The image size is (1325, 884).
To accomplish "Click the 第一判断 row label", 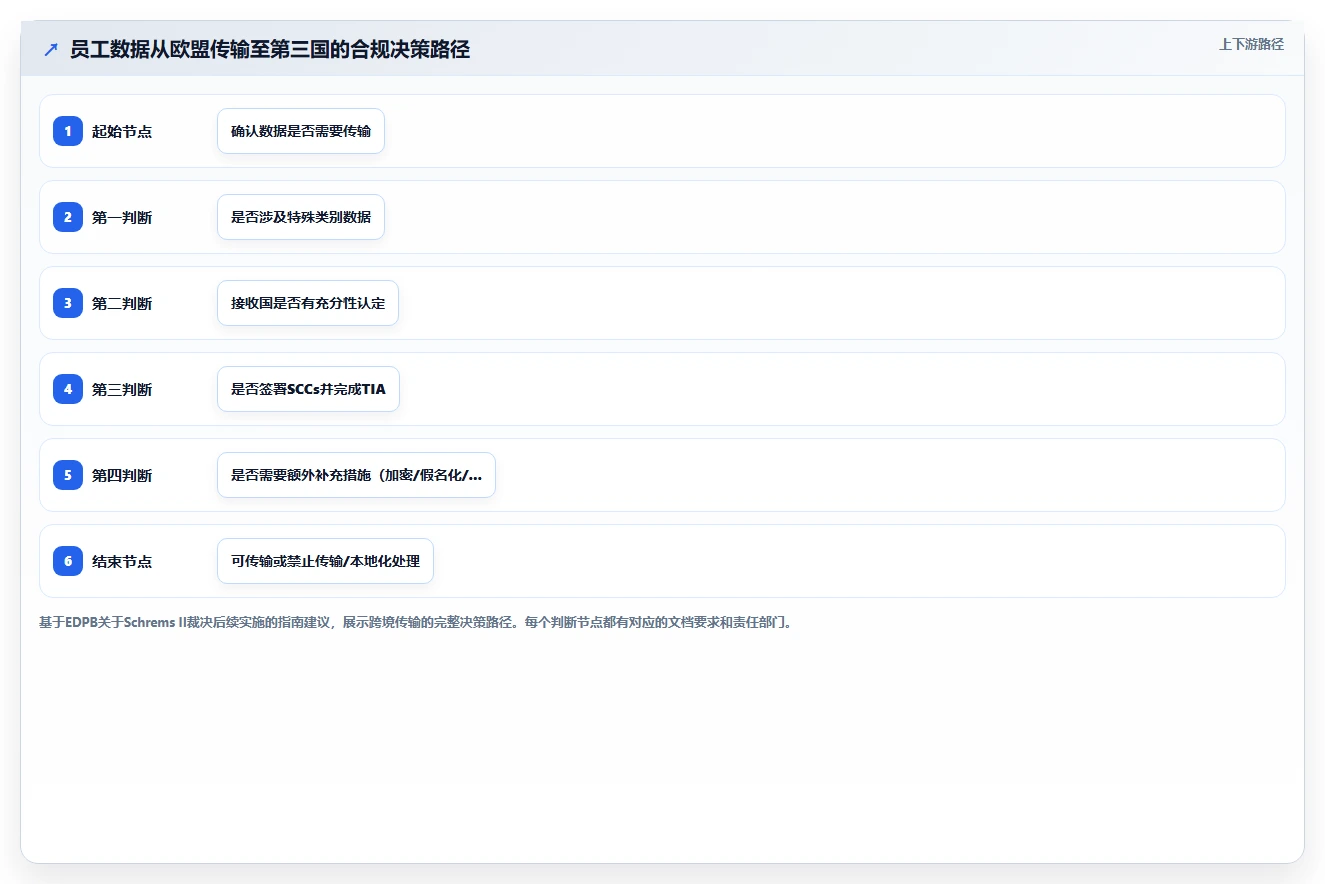I will [122, 217].
